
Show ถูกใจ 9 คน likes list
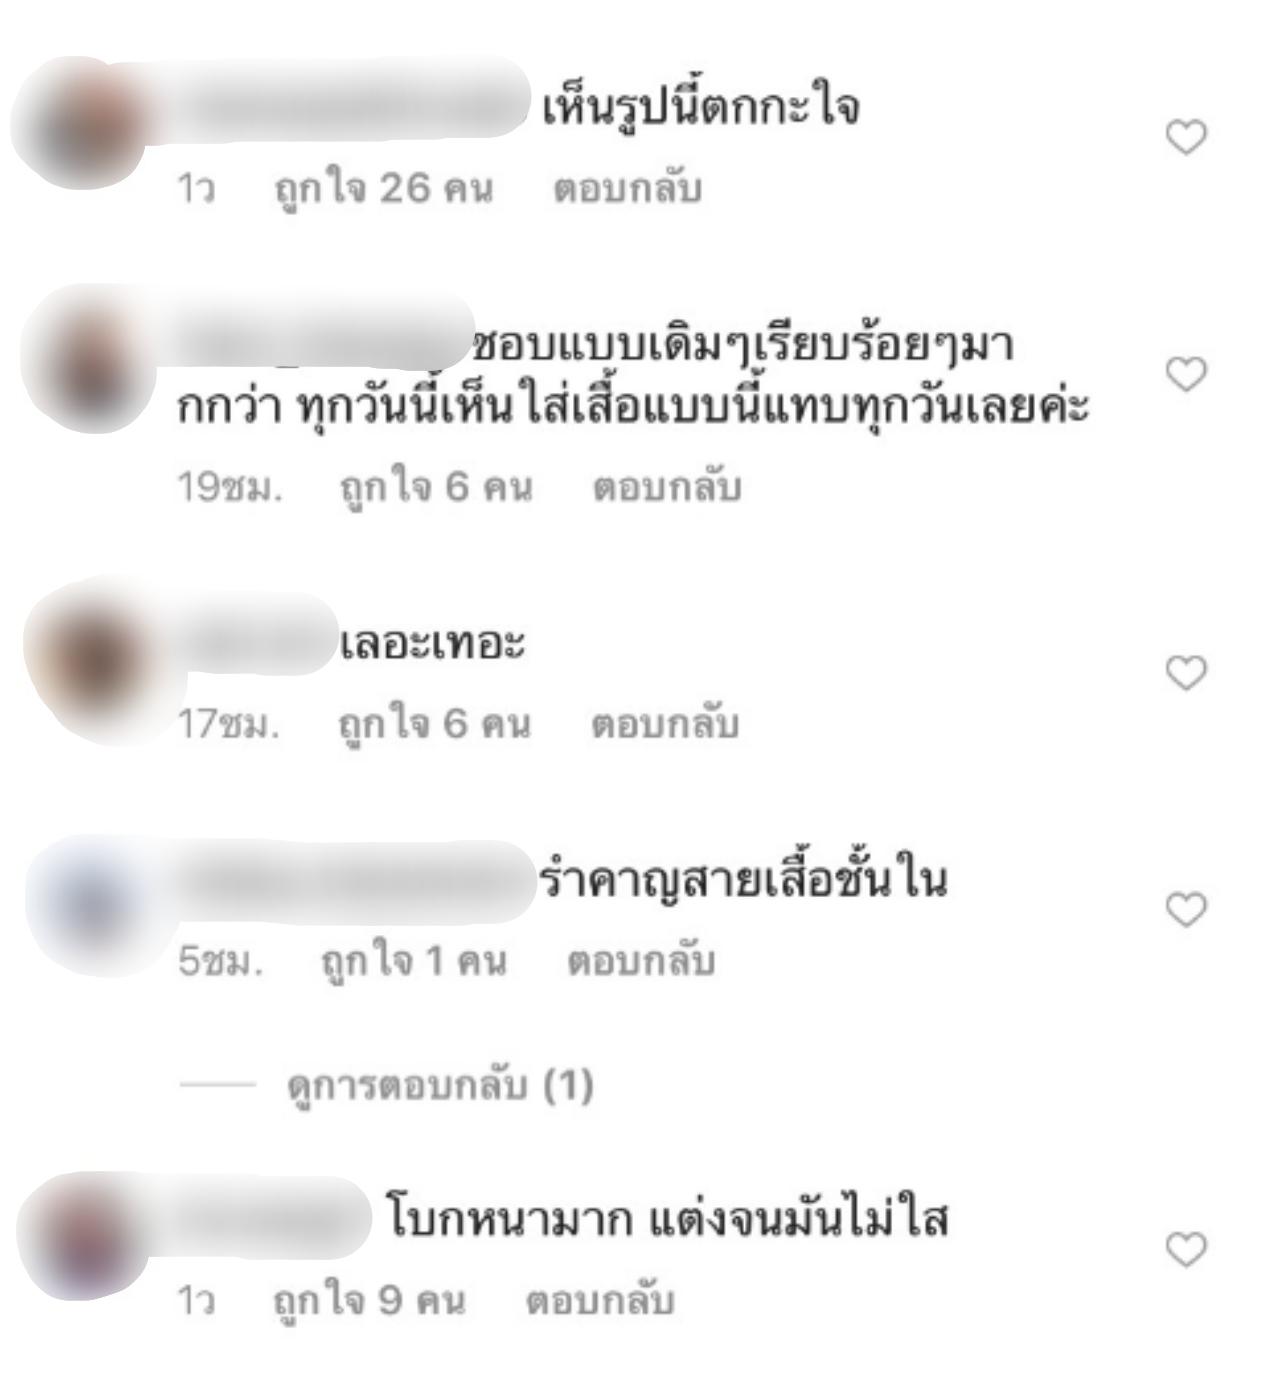[x=370, y=1301]
